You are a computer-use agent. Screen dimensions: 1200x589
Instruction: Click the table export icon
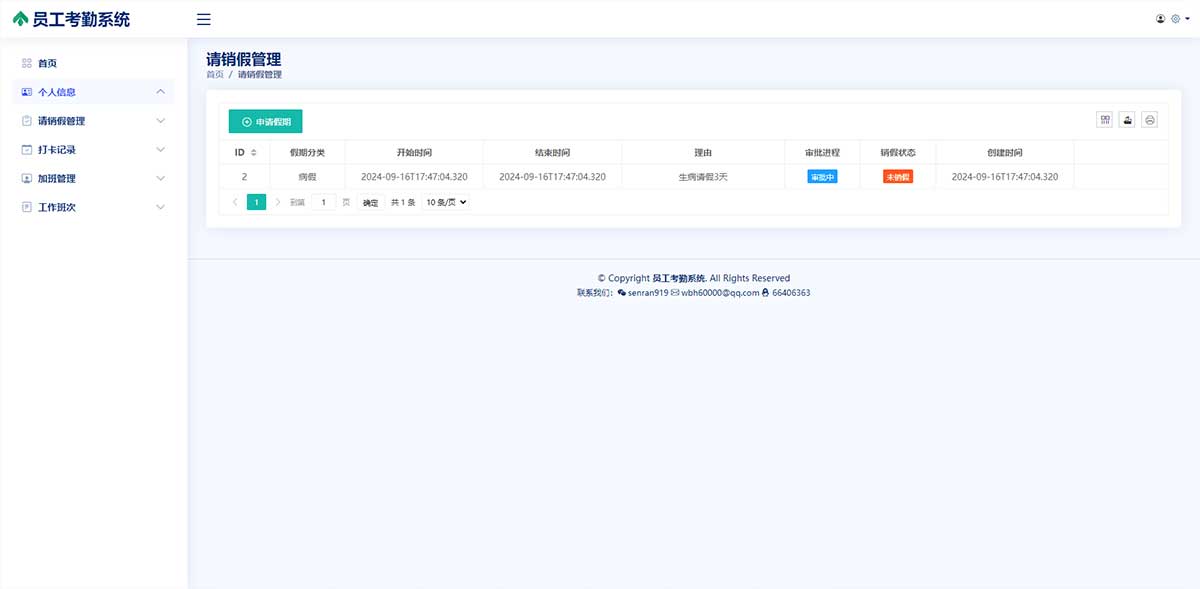point(1128,120)
